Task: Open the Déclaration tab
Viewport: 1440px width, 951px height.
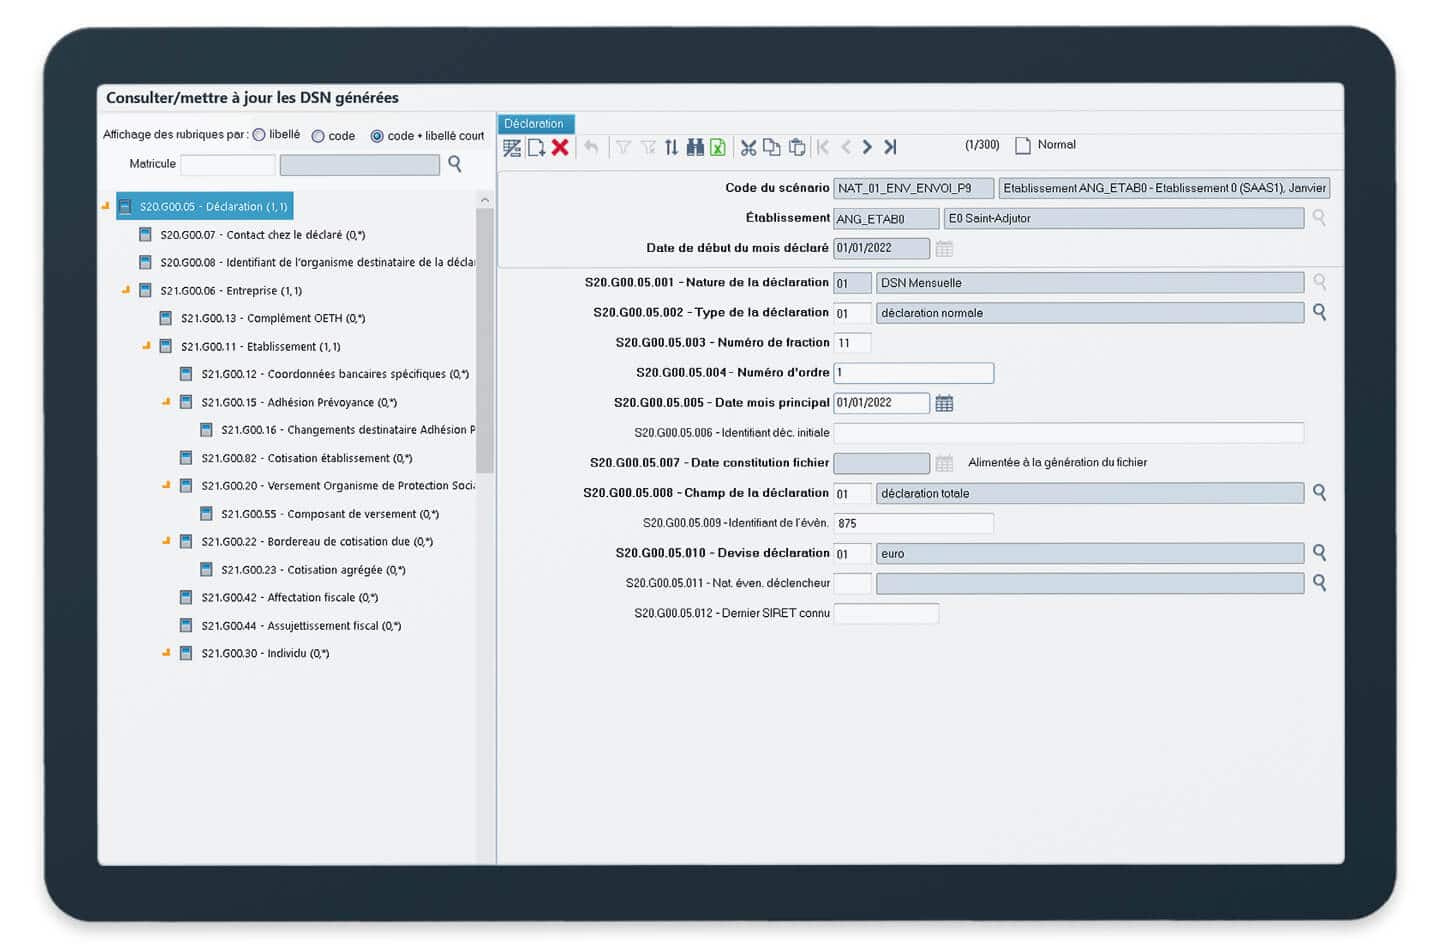Action: click(x=534, y=124)
